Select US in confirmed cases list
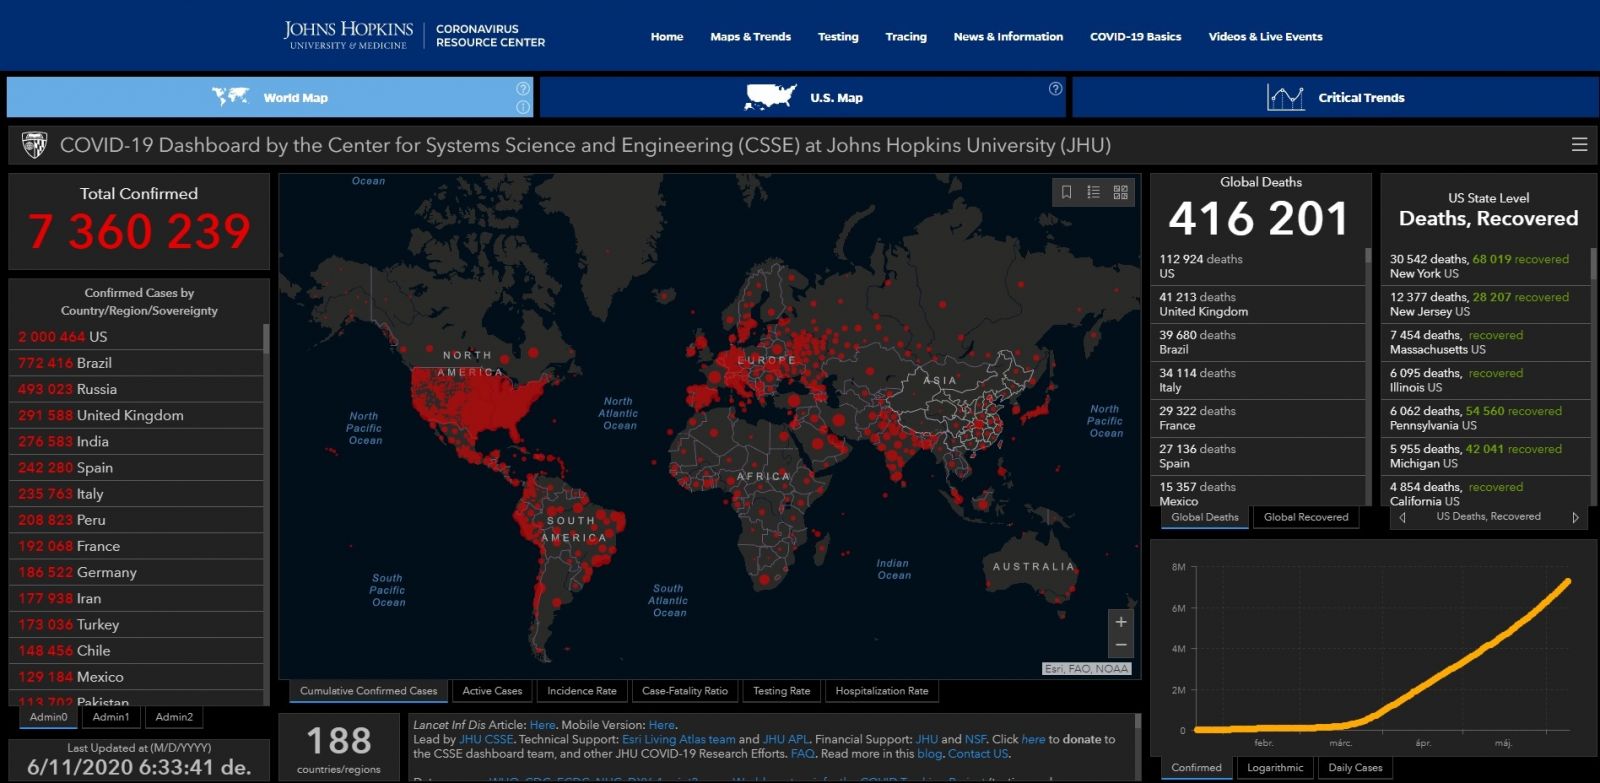This screenshot has height=783, width=1600. (138, 337)
